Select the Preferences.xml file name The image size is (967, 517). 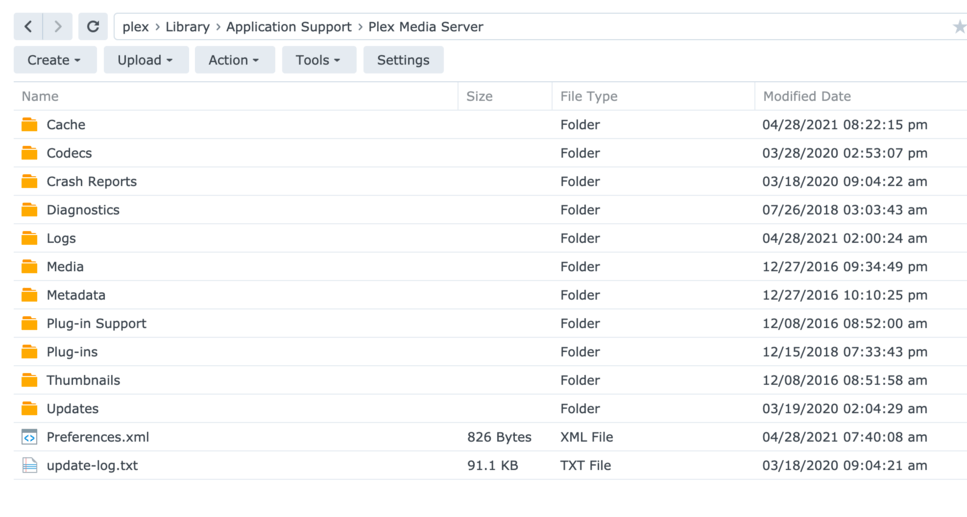(98, 437)
